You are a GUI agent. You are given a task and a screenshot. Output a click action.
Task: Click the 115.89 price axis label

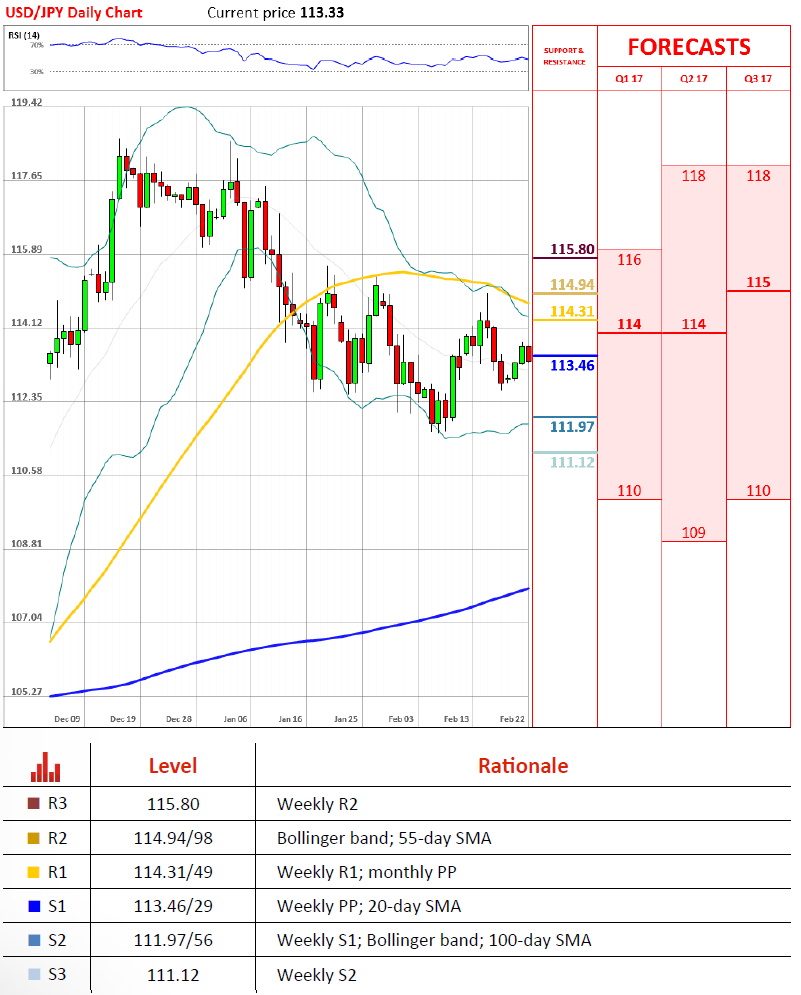[27, 249]
